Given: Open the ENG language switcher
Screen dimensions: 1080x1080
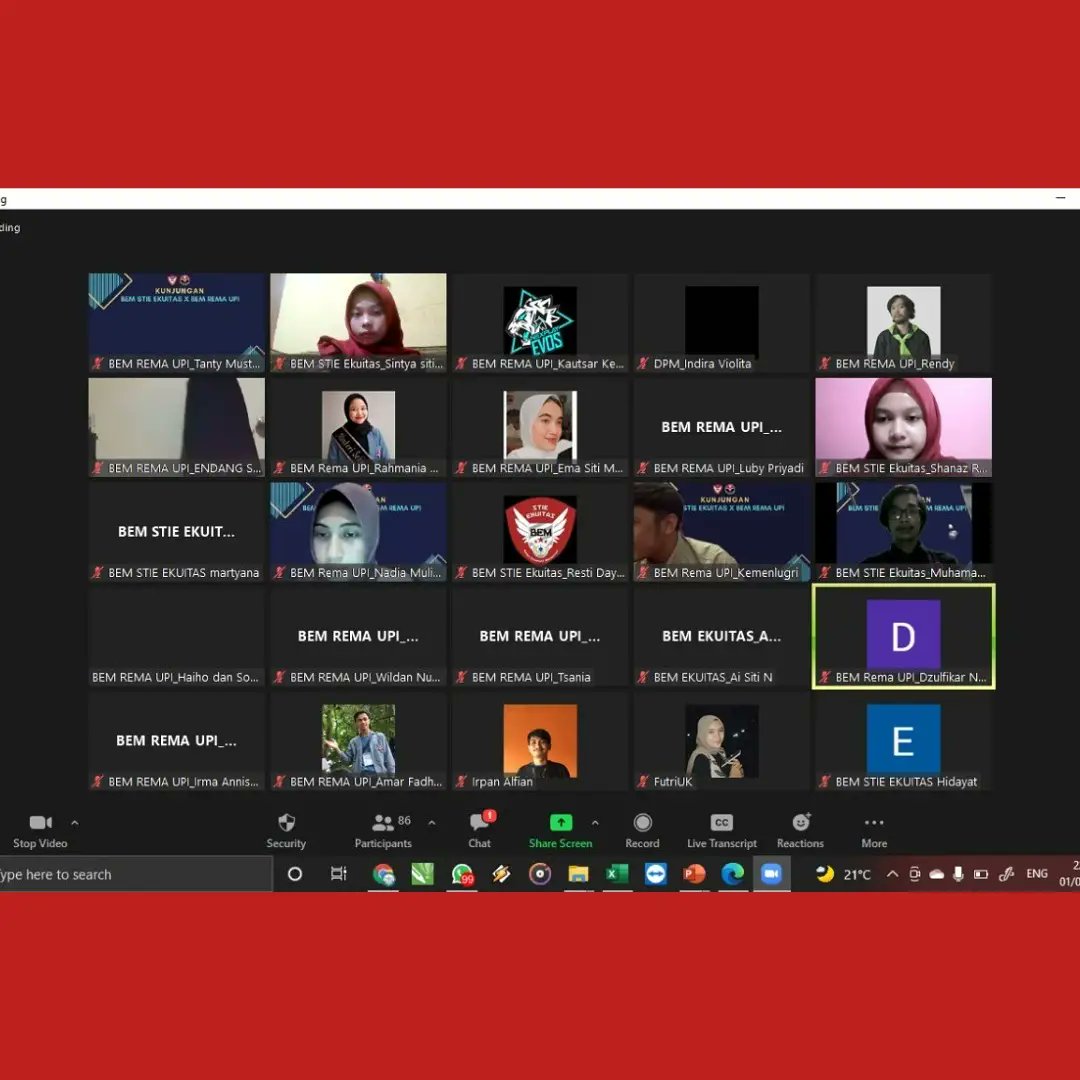Looking at the screenshot, I should (1037, 873).
